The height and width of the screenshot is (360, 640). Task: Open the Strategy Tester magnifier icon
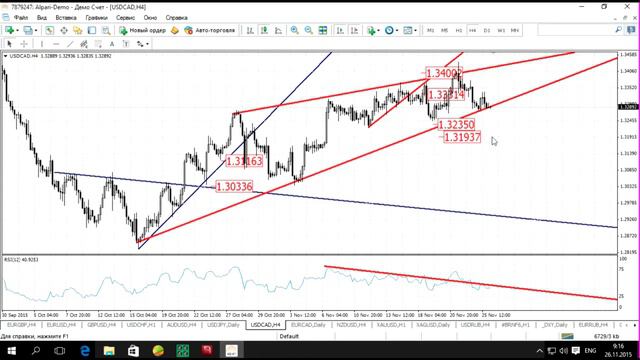point(106,30)
